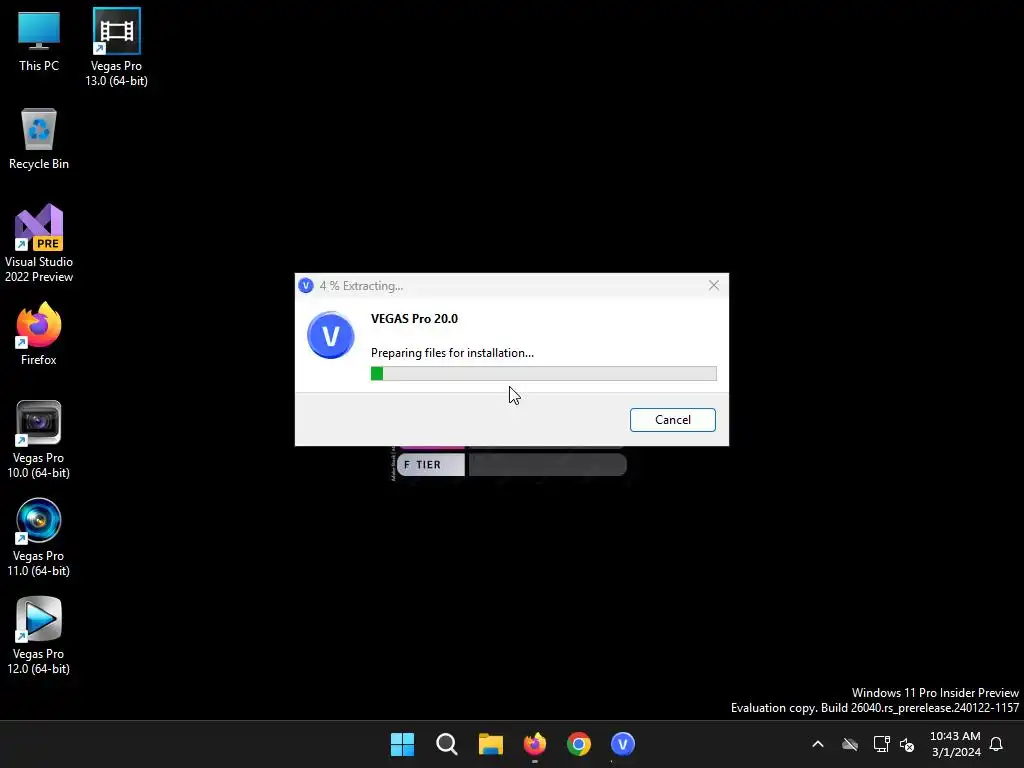Select the Firefox desktop shortcut
This screenshot has width=1024, height=768.
tap(39, 334)
